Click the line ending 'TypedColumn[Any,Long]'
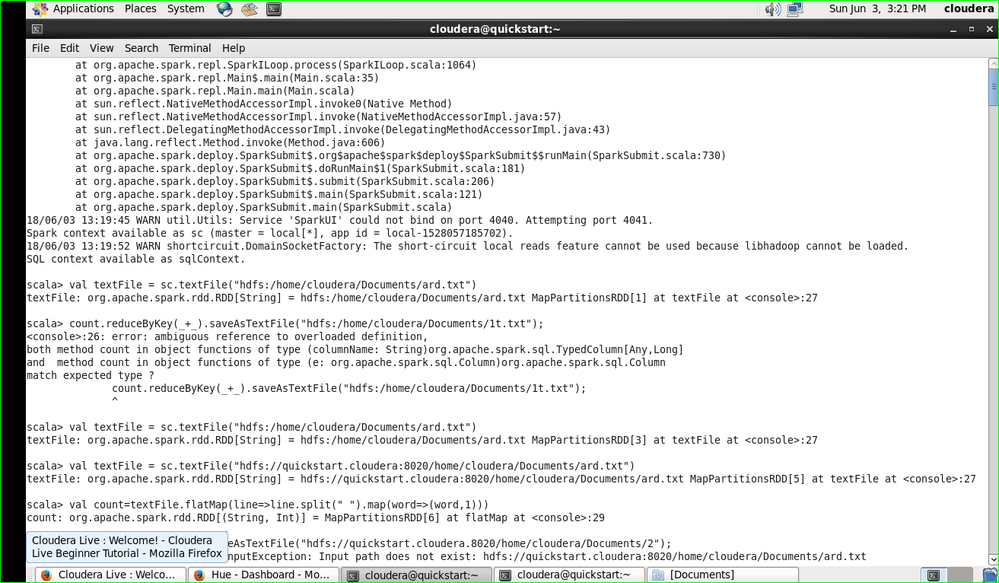The image size is (999, 583). tap(355, 349)
